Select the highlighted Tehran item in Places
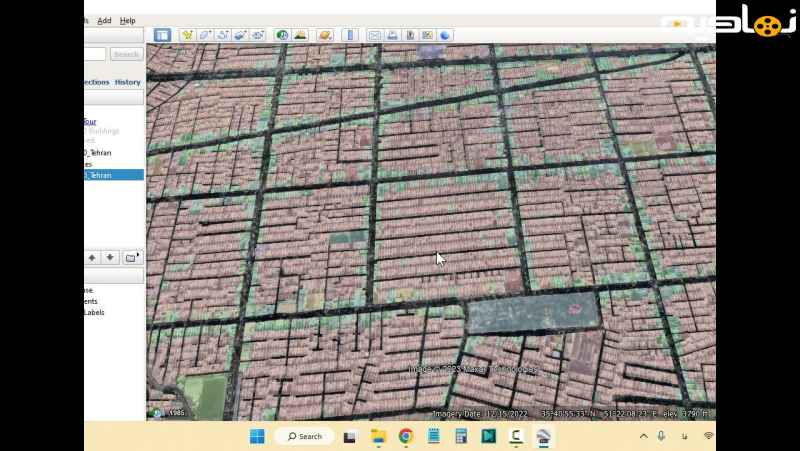 click(99, 175)
